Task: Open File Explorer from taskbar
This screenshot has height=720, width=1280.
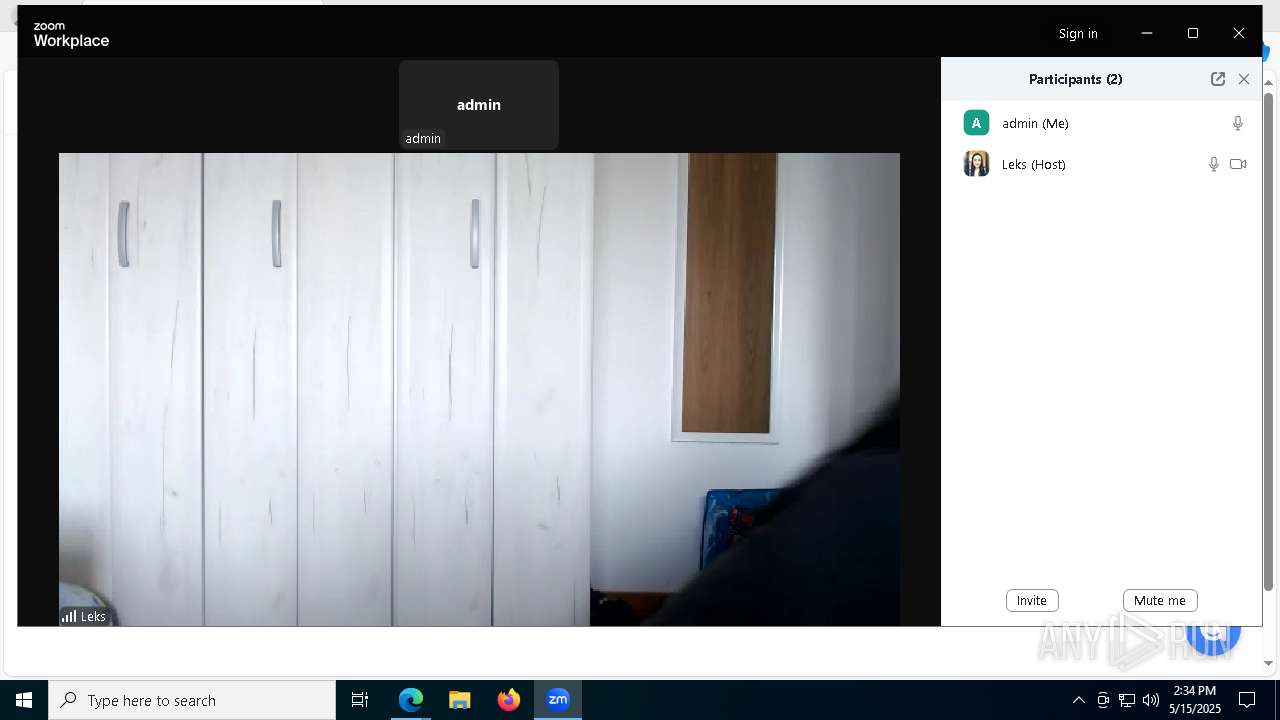Action: coord(460,700)
